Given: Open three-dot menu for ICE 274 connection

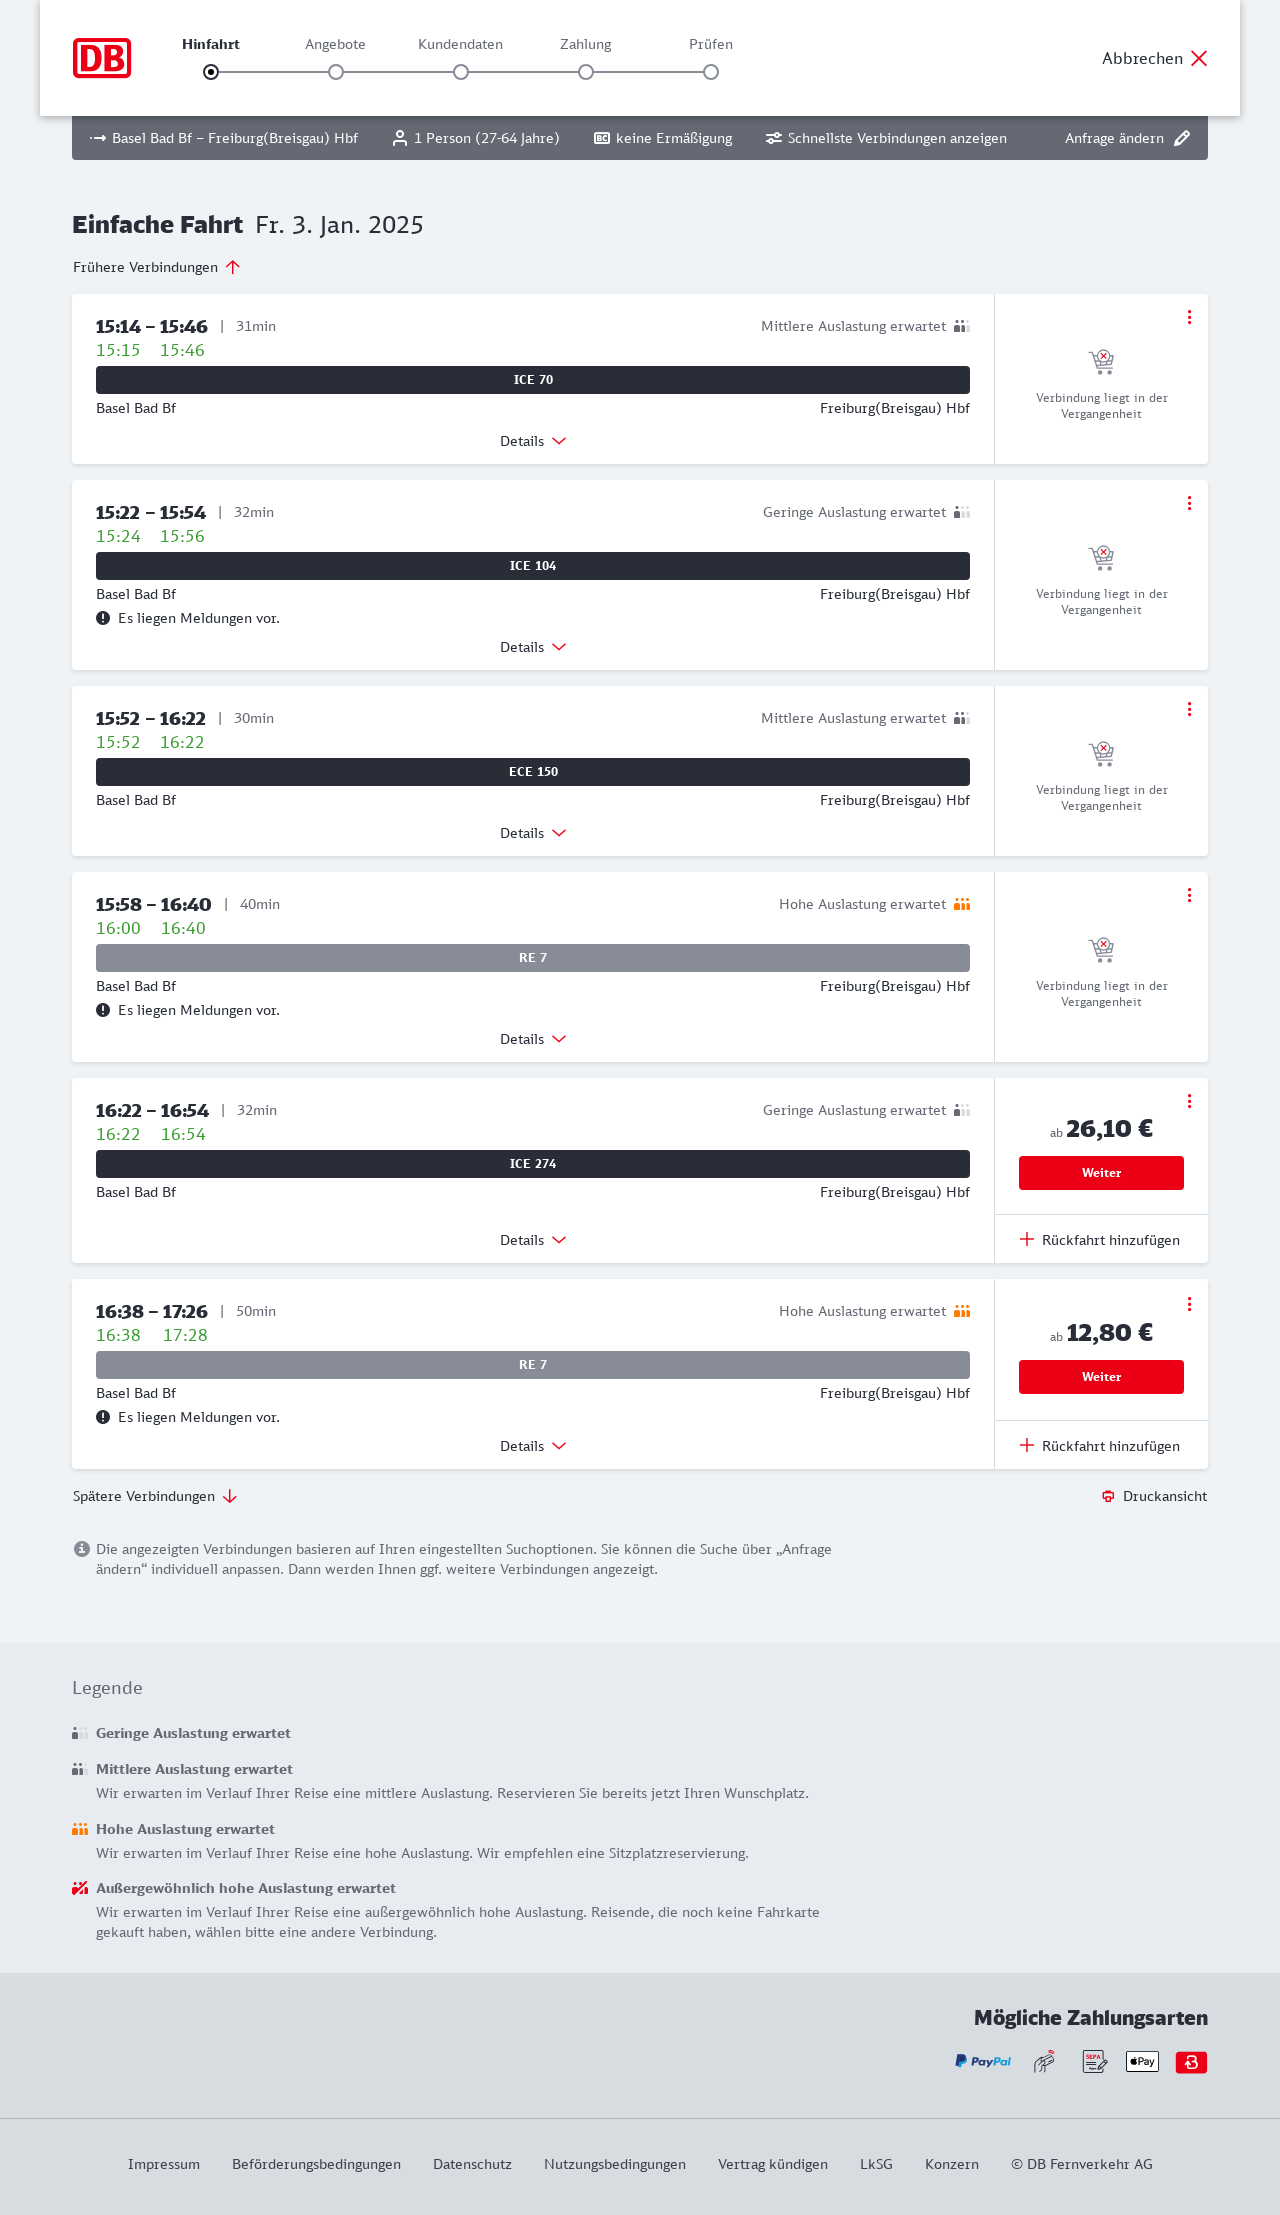Looking at the screenshot, I should [x=1189, y=1101].
